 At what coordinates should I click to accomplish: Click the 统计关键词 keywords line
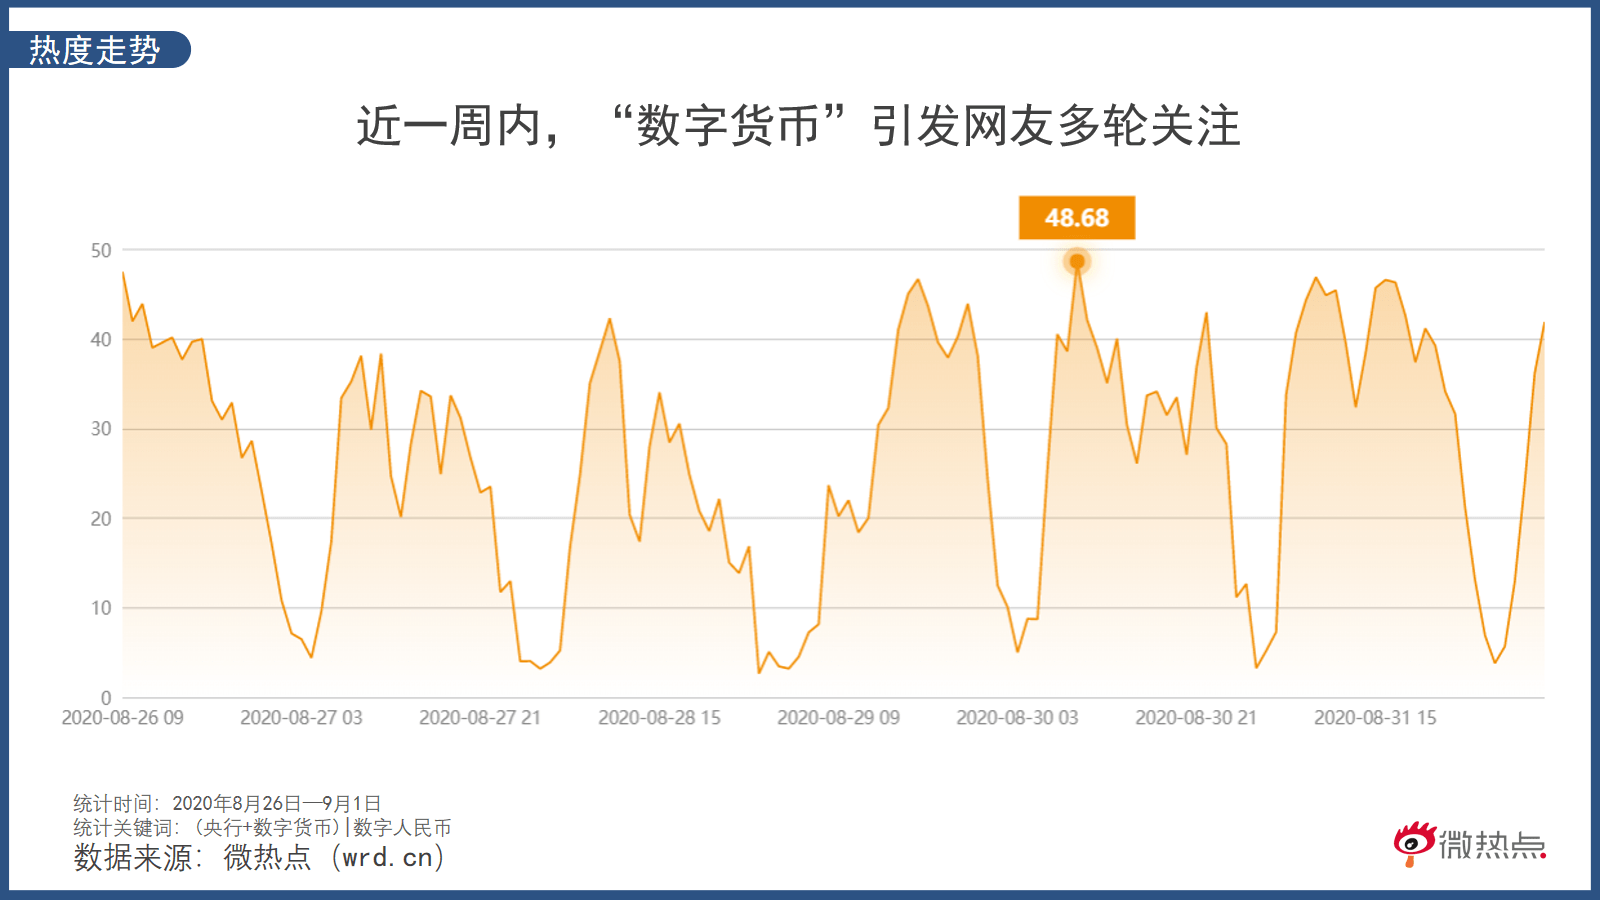click(x=262, y=828)
